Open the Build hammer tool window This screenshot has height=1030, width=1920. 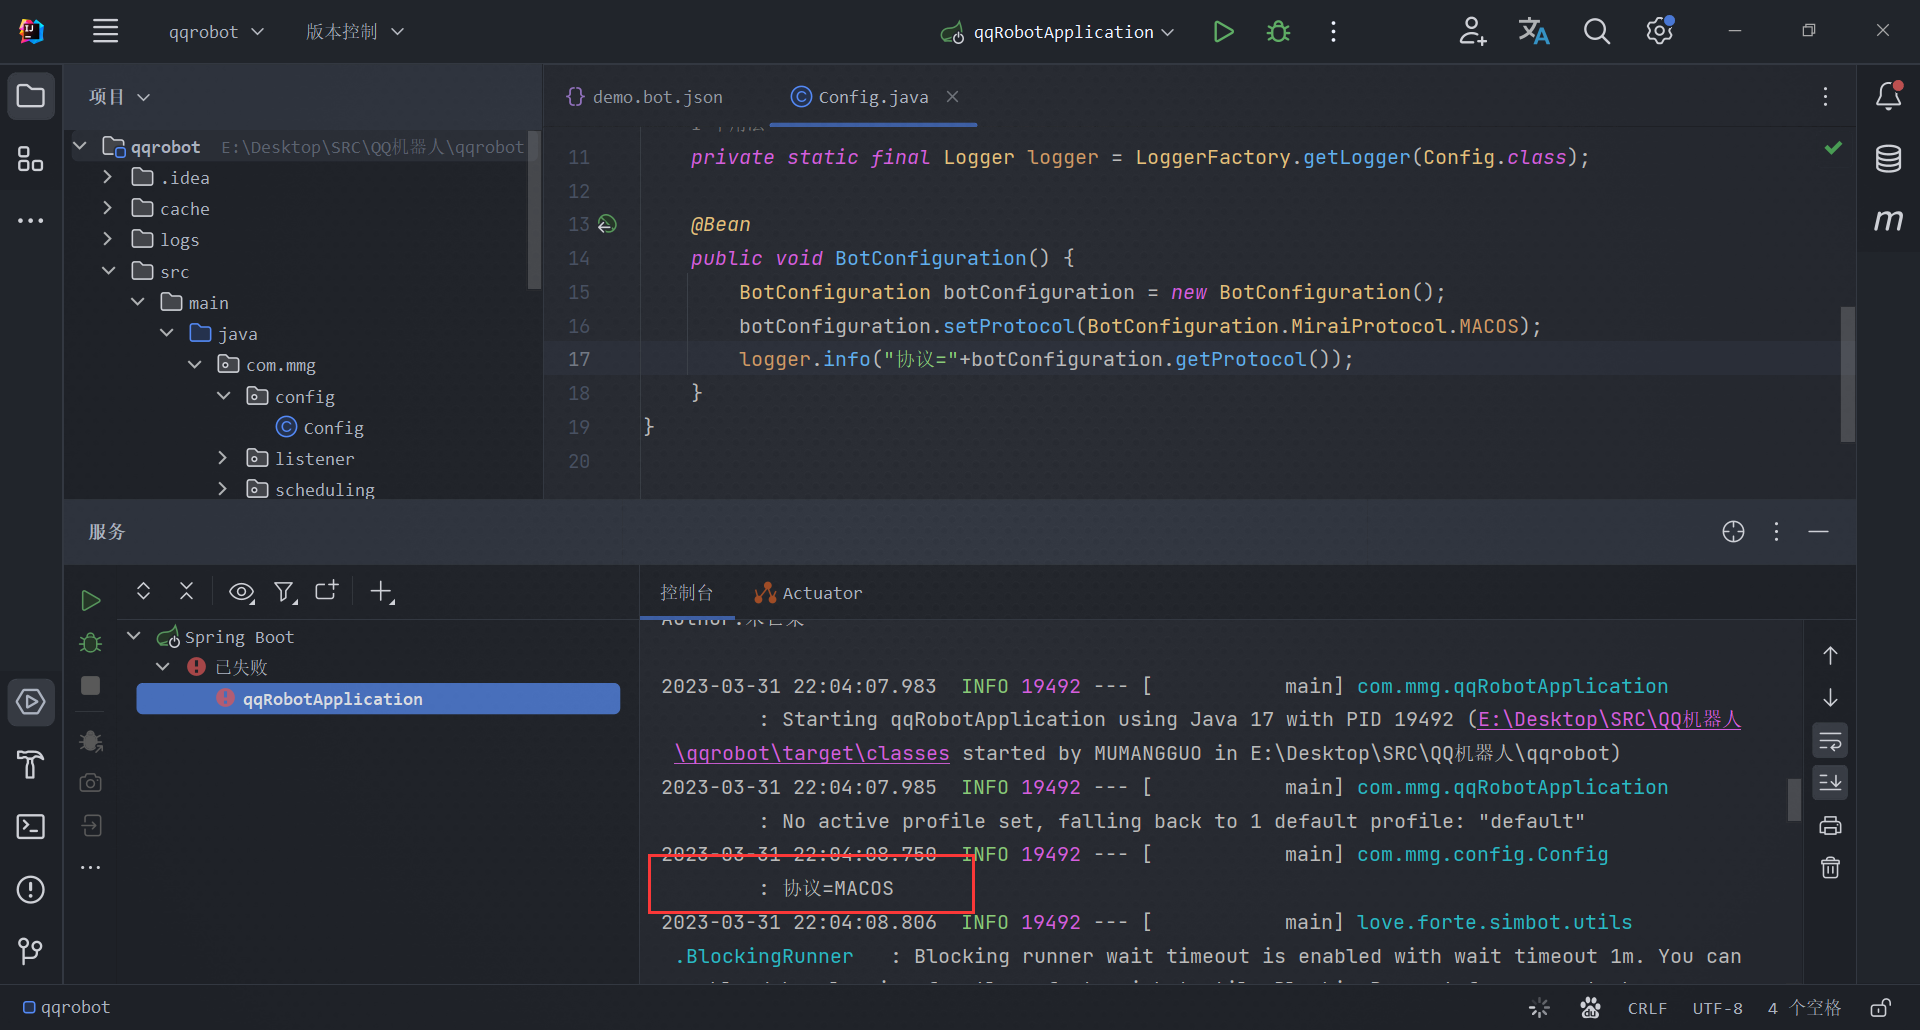pos(31,765)
